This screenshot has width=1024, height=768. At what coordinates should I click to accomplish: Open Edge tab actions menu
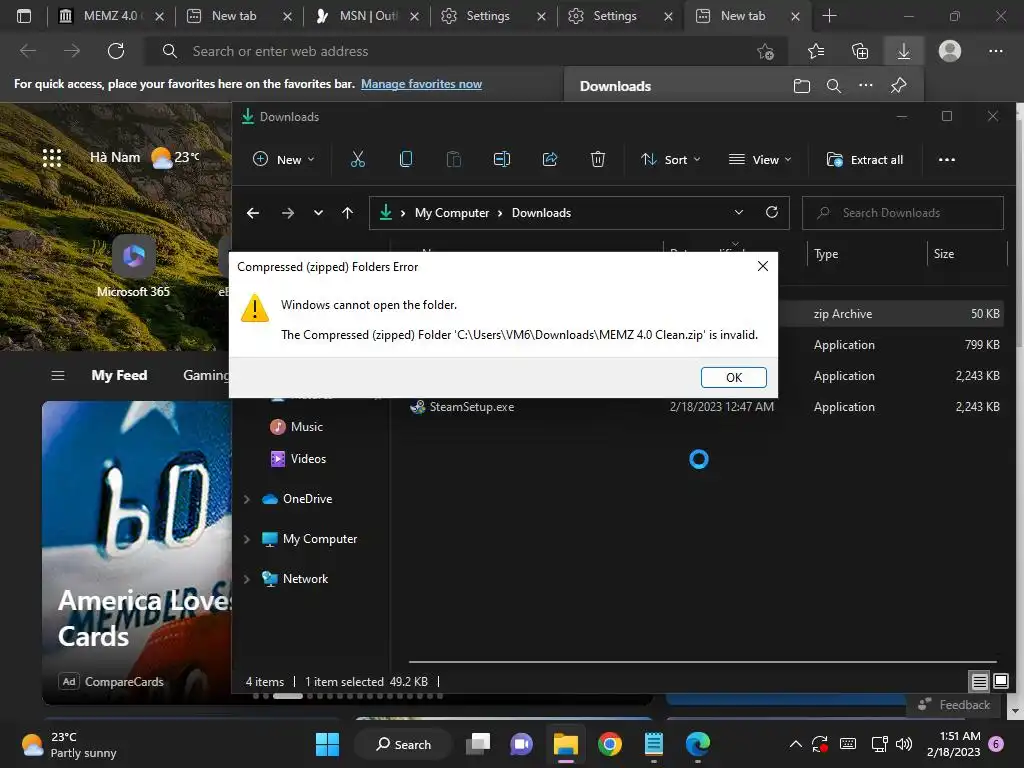(x=24, y=16)
